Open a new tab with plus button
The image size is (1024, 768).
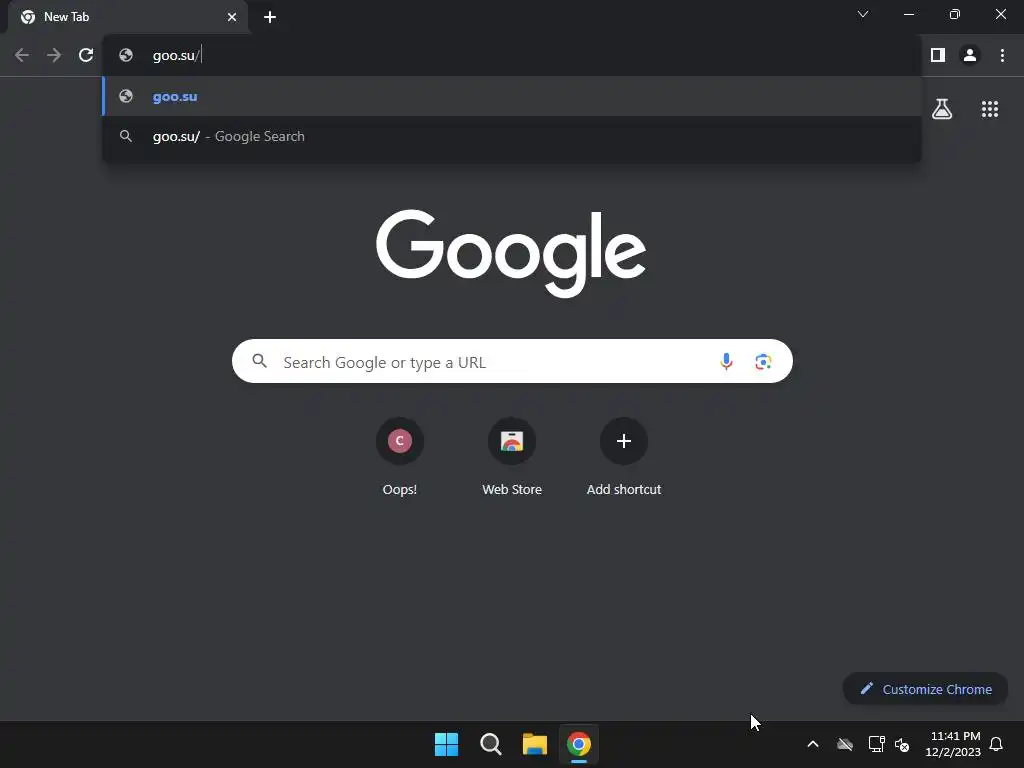(x=270, y=17)
